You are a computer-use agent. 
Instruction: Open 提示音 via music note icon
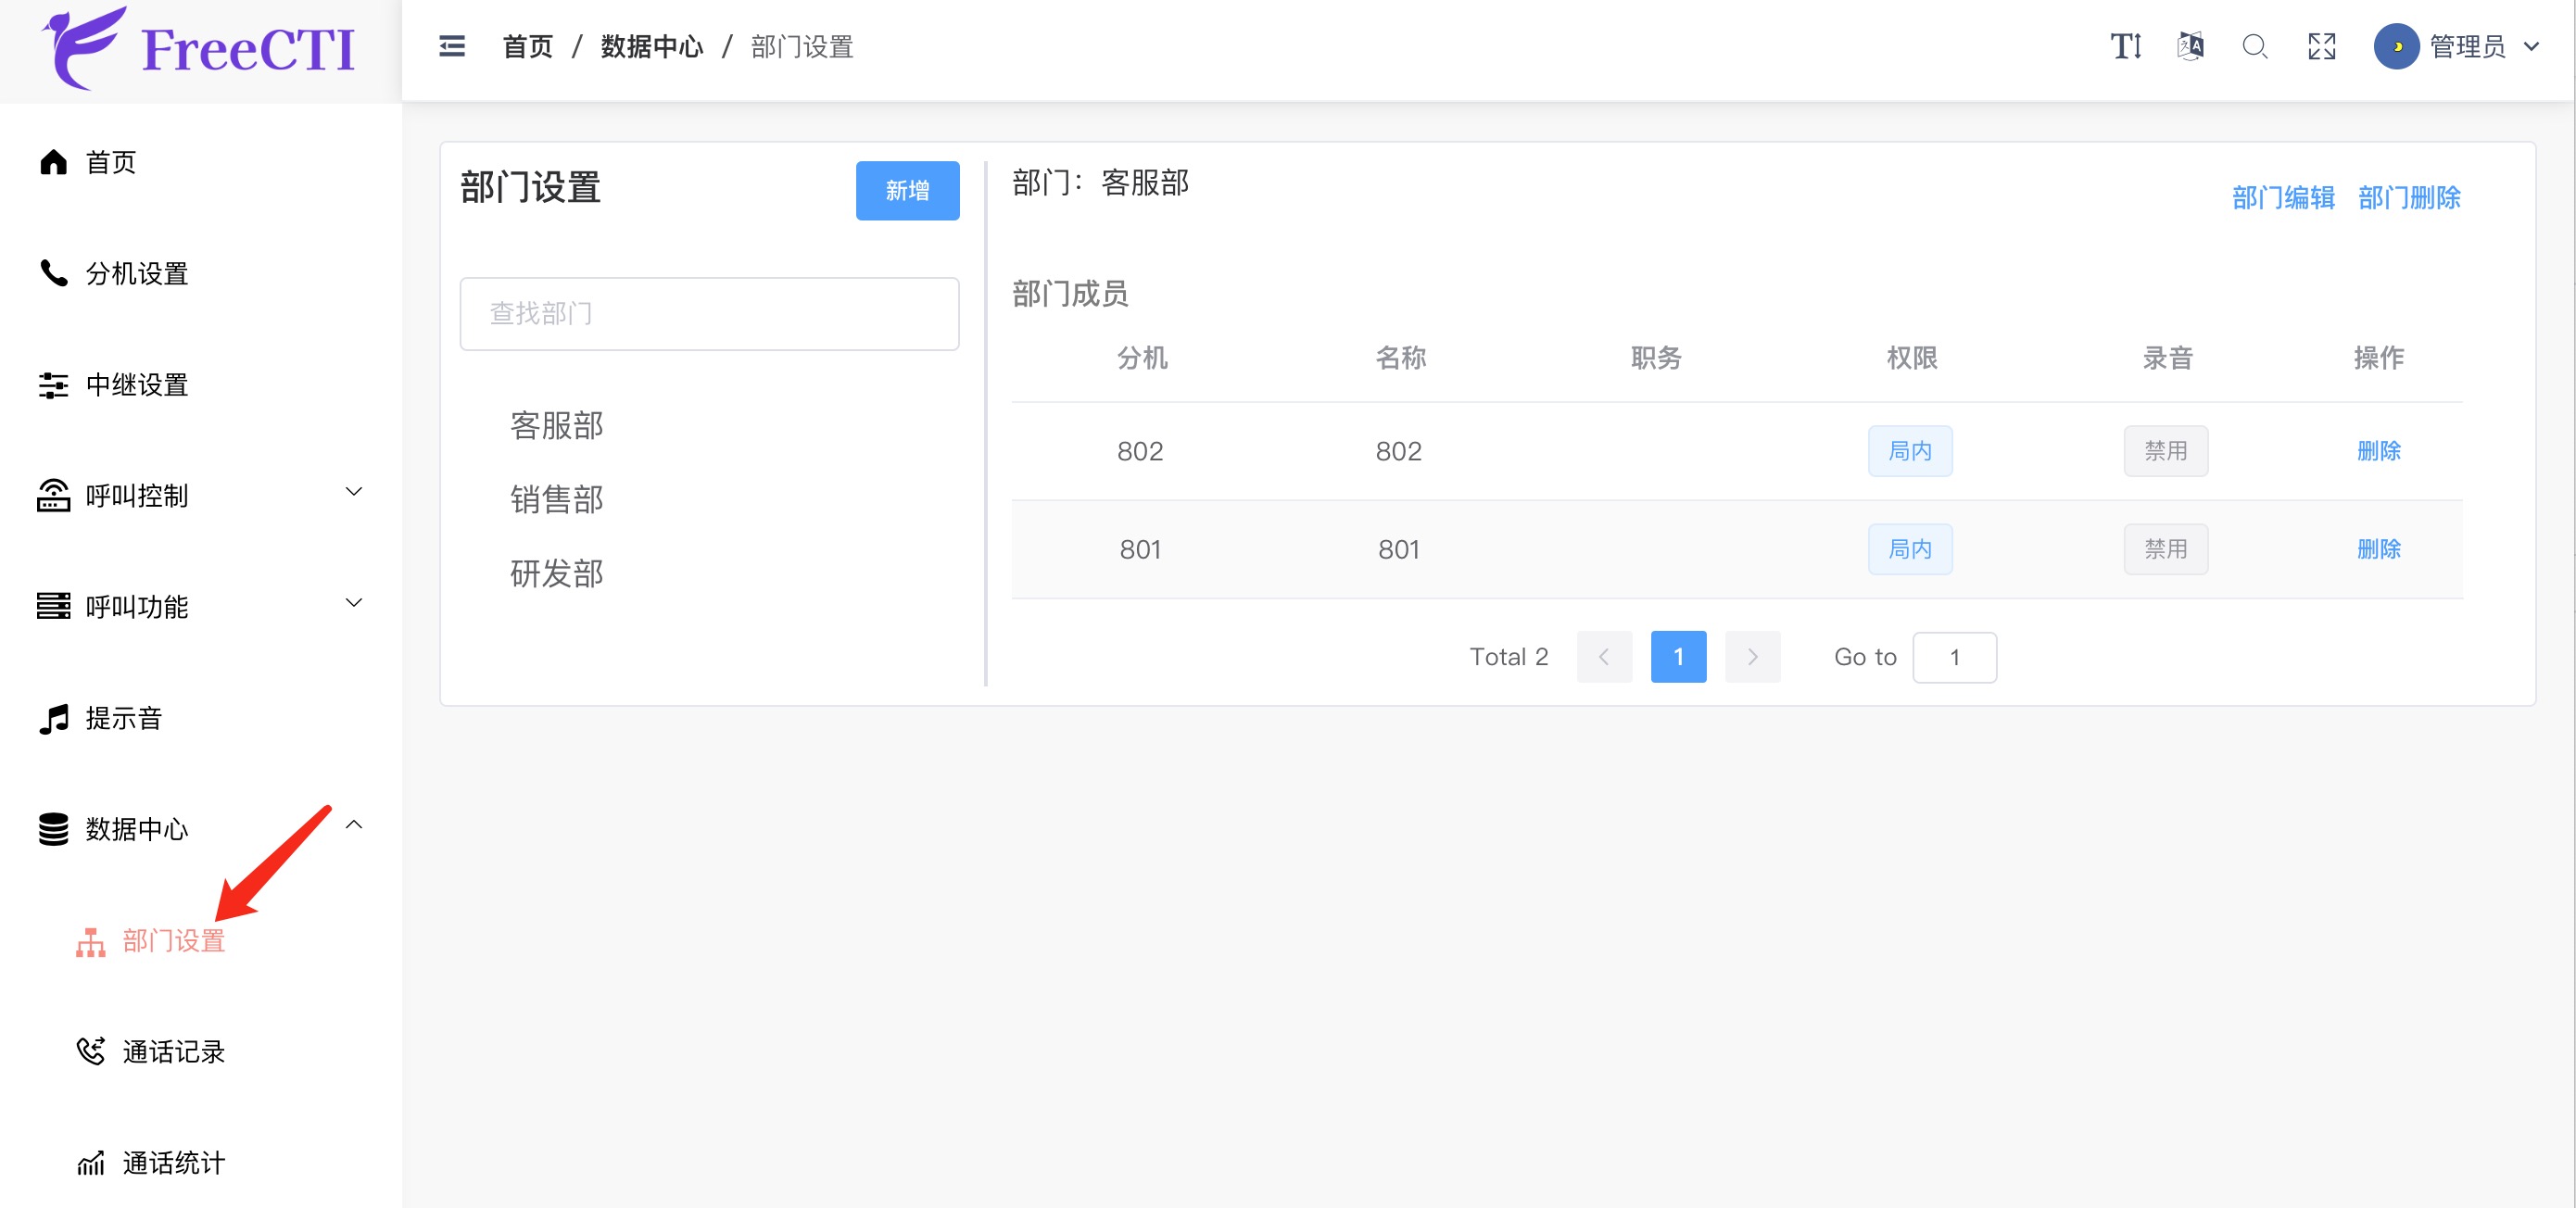click(x=54, y=718)
